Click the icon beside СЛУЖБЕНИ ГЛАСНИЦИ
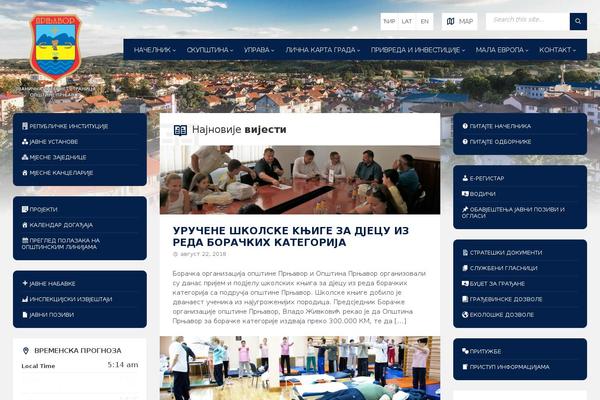This screenshot has width=600, height=400. [465, 268]
